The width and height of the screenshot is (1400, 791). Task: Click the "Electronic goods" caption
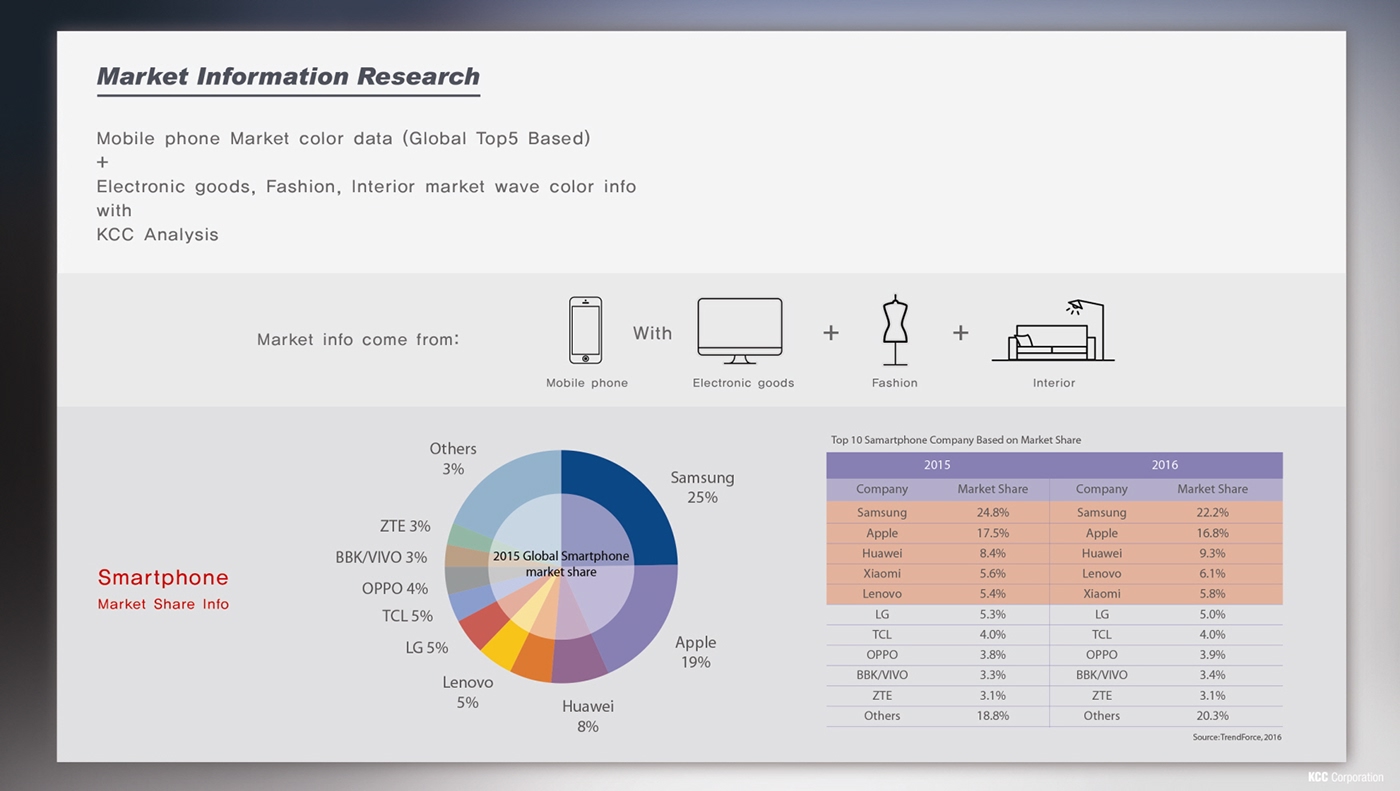coord(743,383)
